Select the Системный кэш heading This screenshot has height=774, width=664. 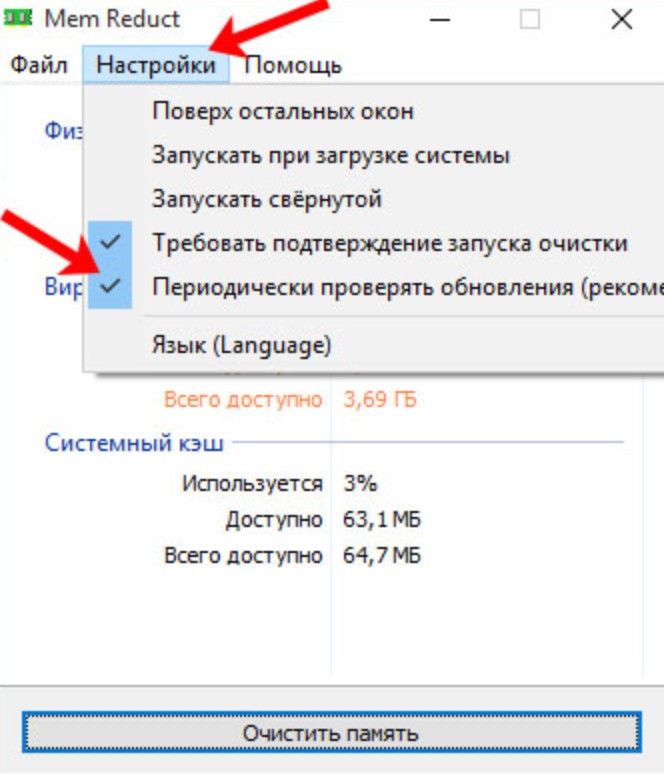134,443
